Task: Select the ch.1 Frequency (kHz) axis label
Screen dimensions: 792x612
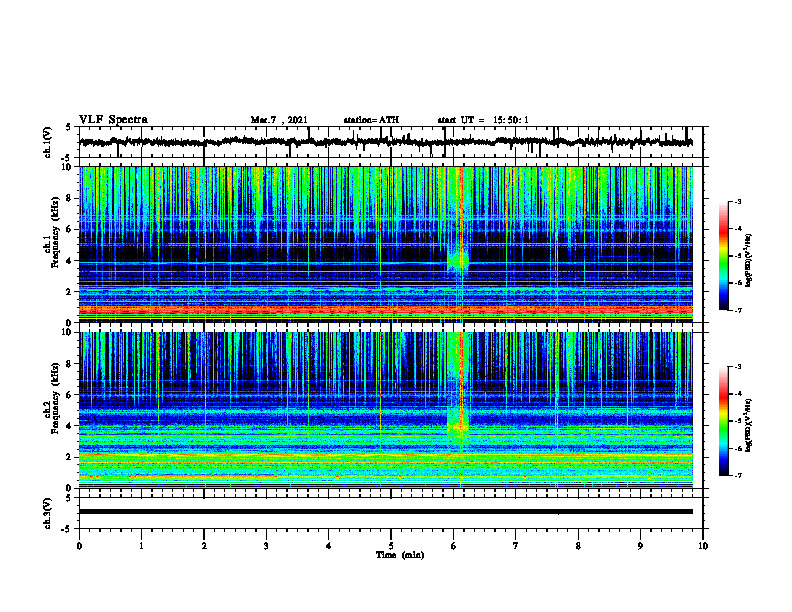Action: 52,230
